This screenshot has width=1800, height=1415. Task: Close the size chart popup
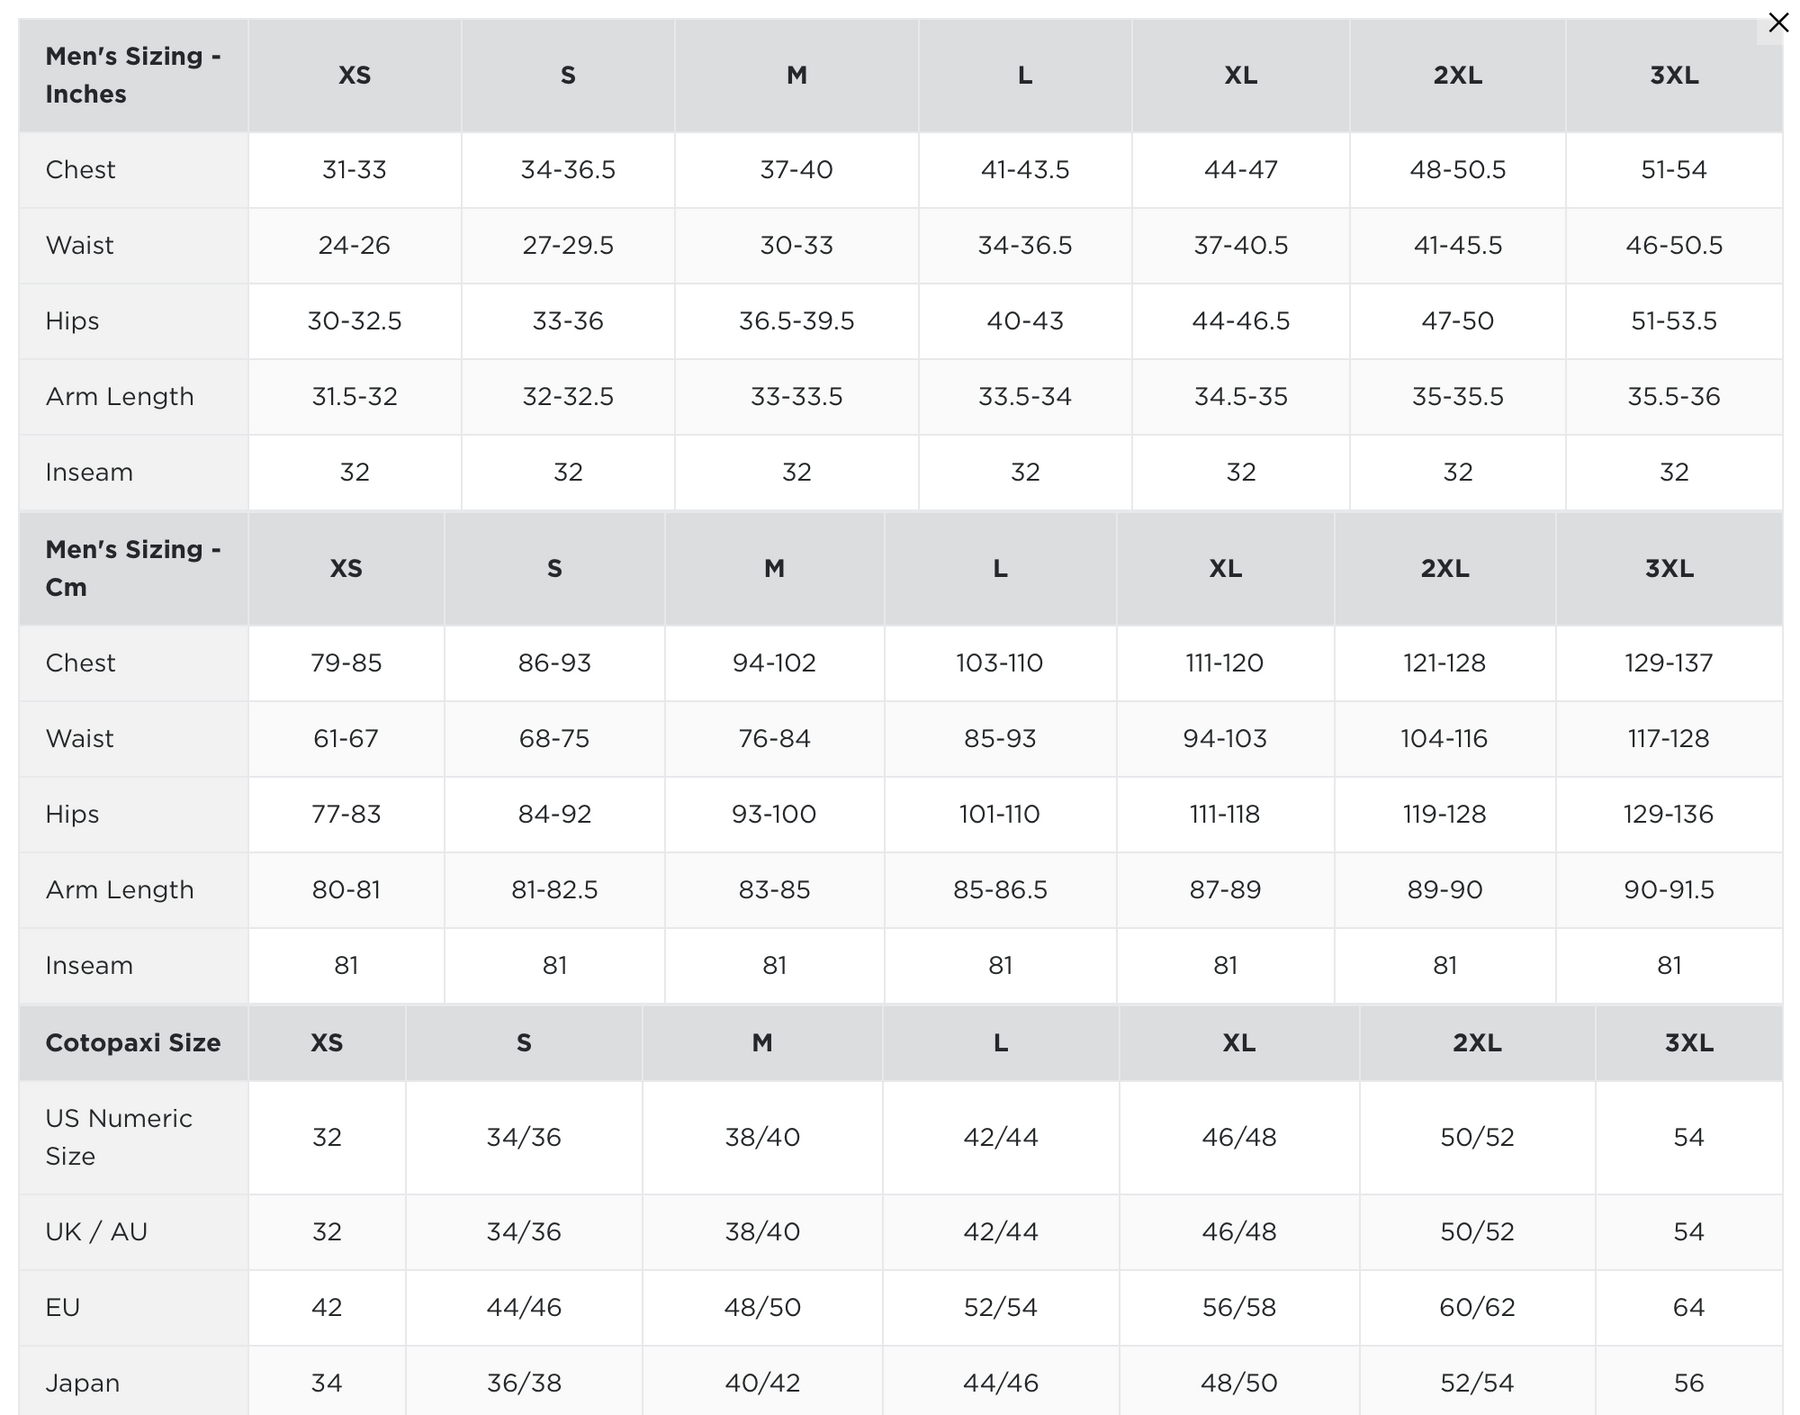1778,22
